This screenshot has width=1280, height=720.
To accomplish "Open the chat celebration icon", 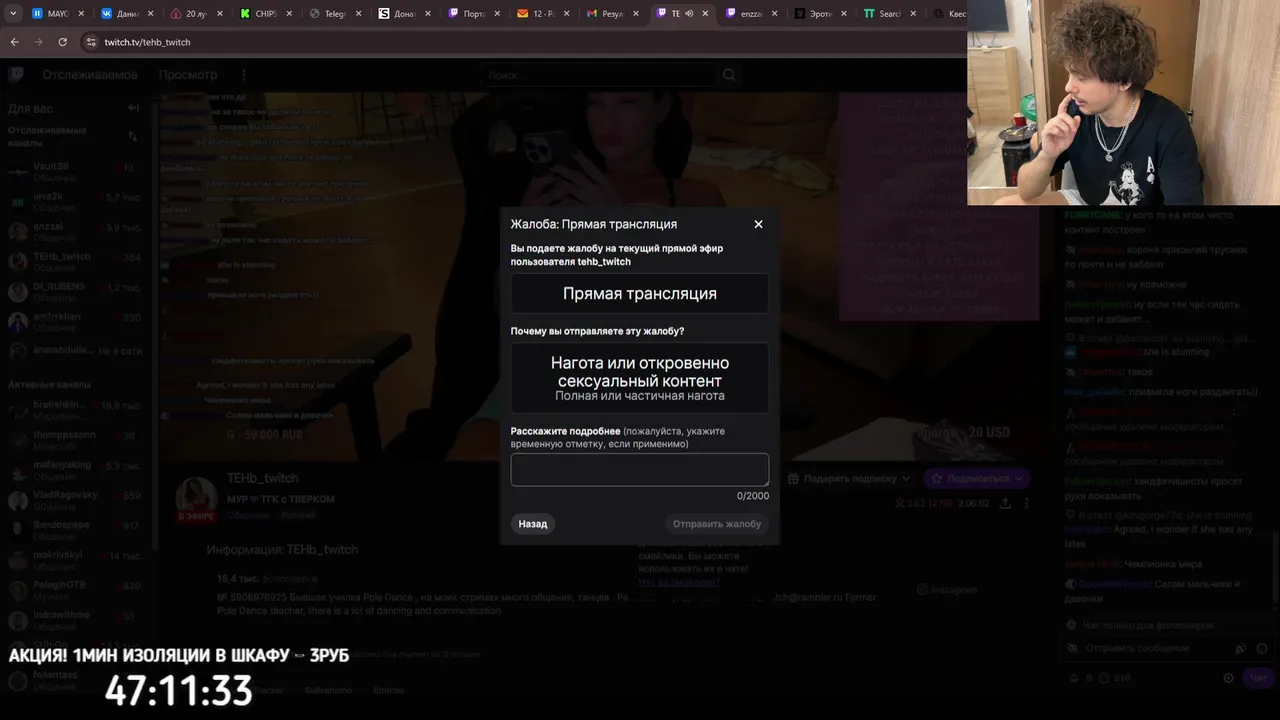I will (x=1240, y=648).
